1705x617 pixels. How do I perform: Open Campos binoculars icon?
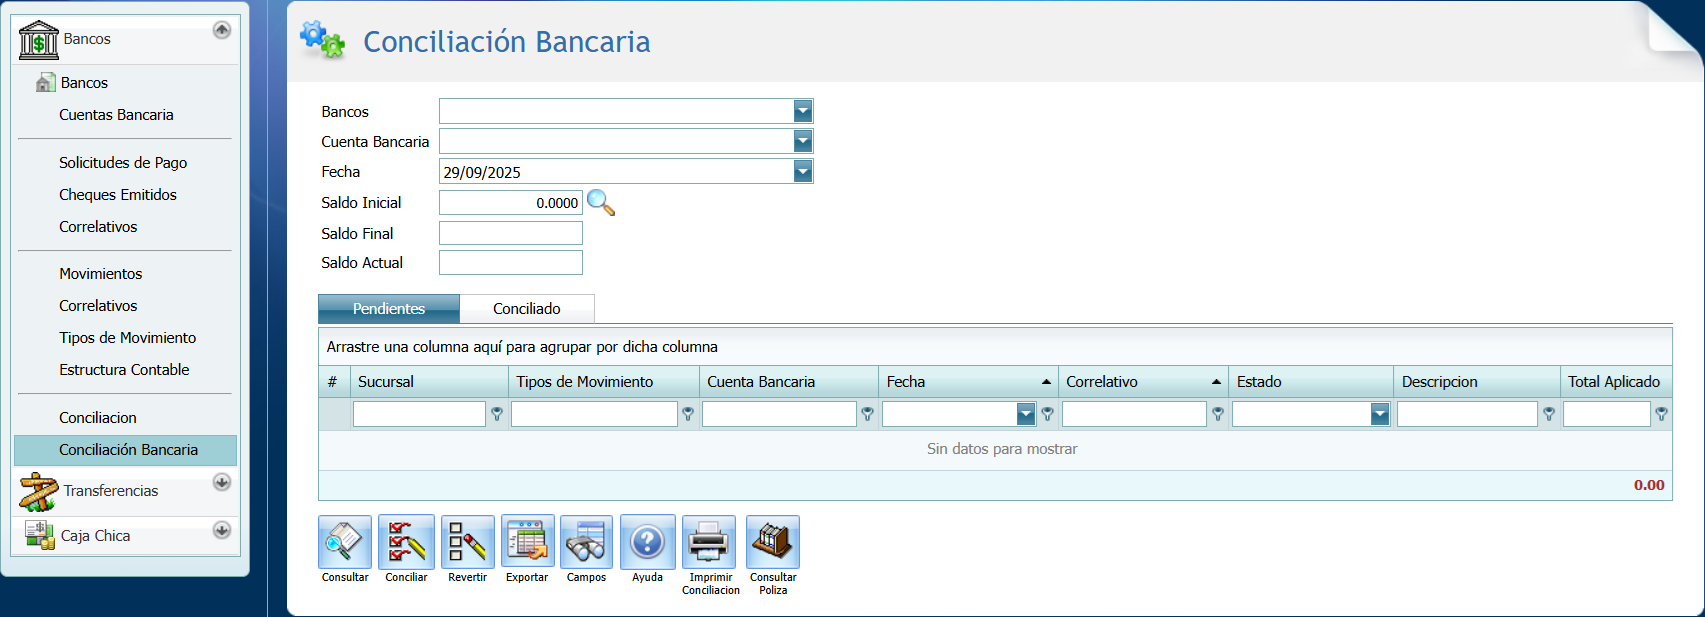[586, 543]
